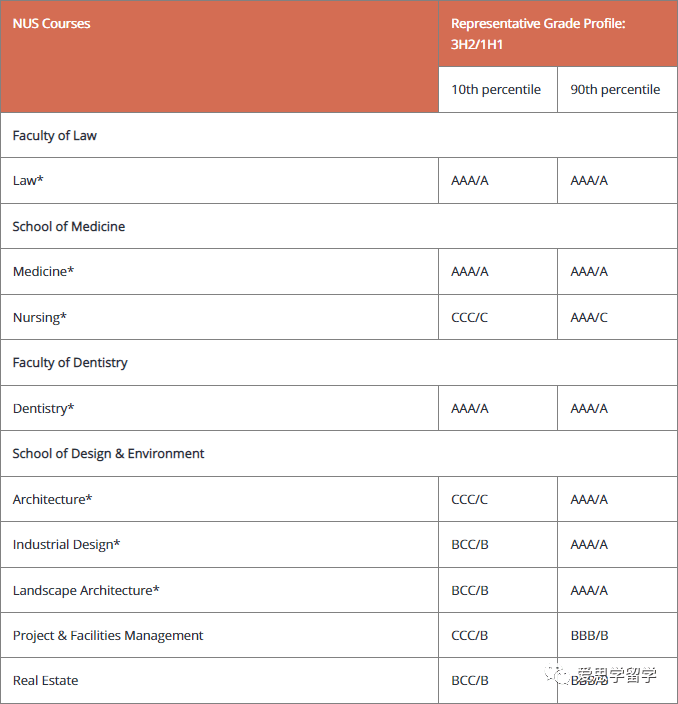Screen dimensions: 678x704
Task: Click the "Faculty of Dentistry" section row
Action: click(339, 362)
